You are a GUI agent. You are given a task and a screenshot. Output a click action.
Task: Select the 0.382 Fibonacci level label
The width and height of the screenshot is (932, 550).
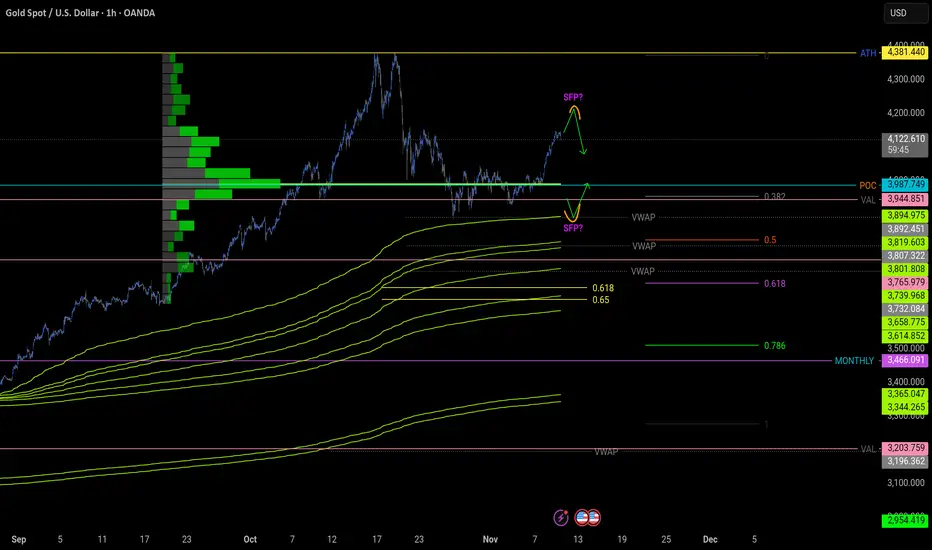coord(774,196)
